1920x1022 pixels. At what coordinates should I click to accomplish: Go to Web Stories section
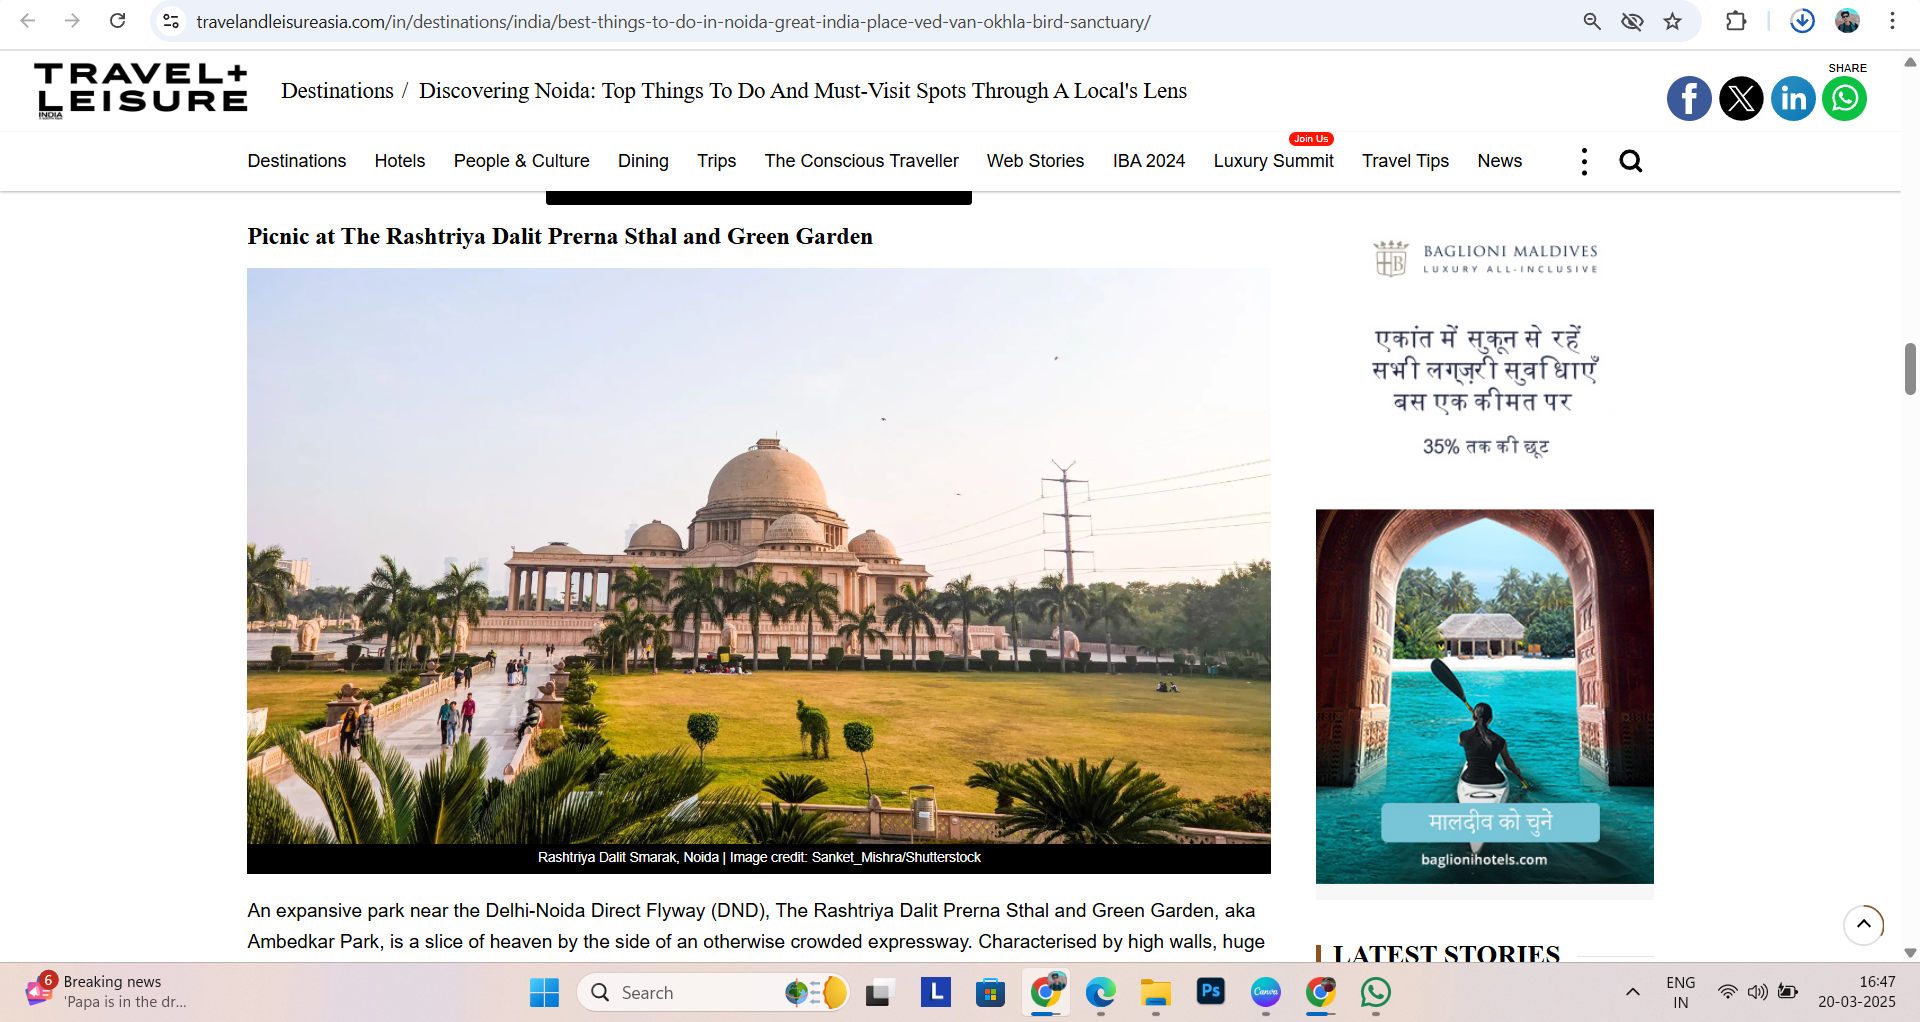click(1035, 161)
